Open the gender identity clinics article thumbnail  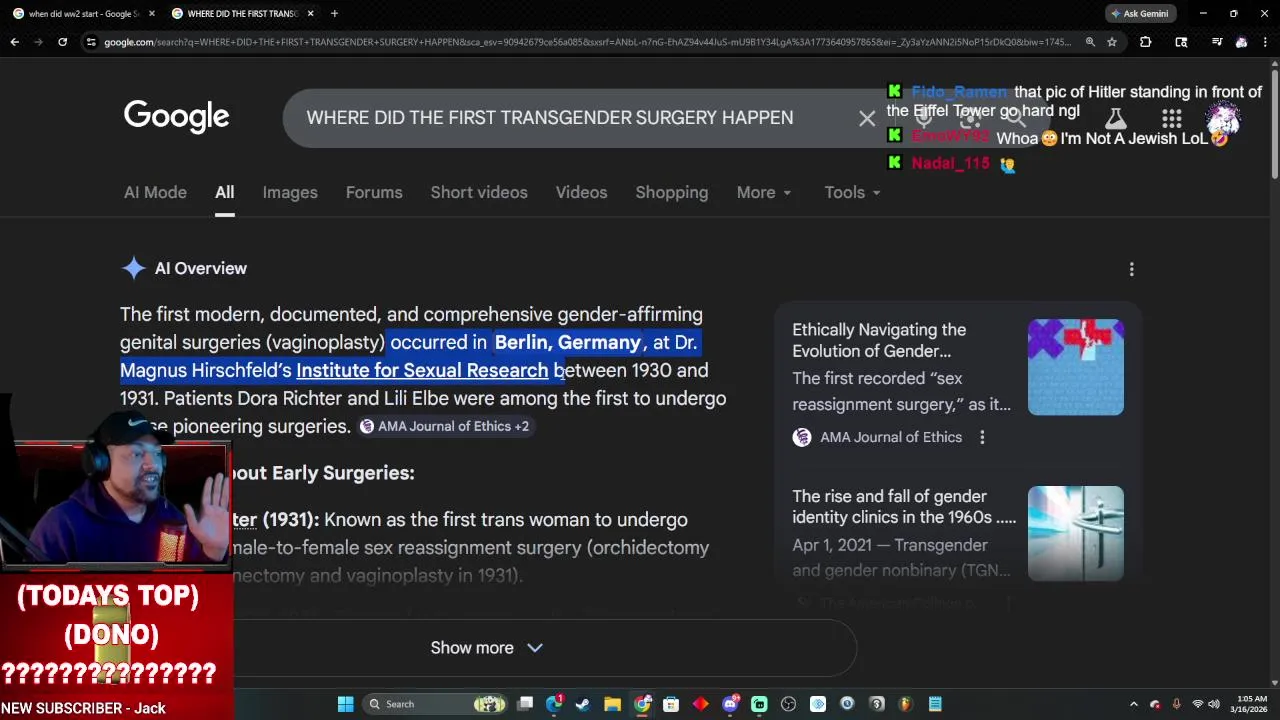(1076, 533)
